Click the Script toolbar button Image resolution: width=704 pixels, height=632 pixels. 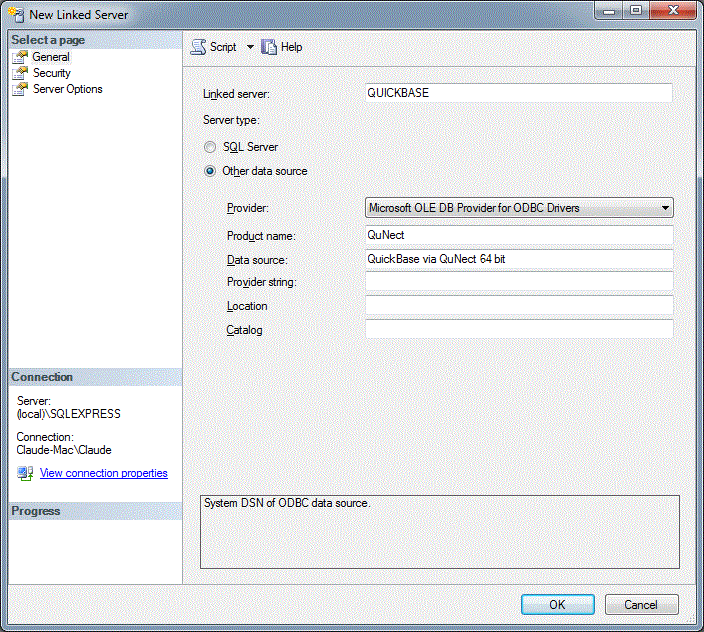click(x=214, y=47)
